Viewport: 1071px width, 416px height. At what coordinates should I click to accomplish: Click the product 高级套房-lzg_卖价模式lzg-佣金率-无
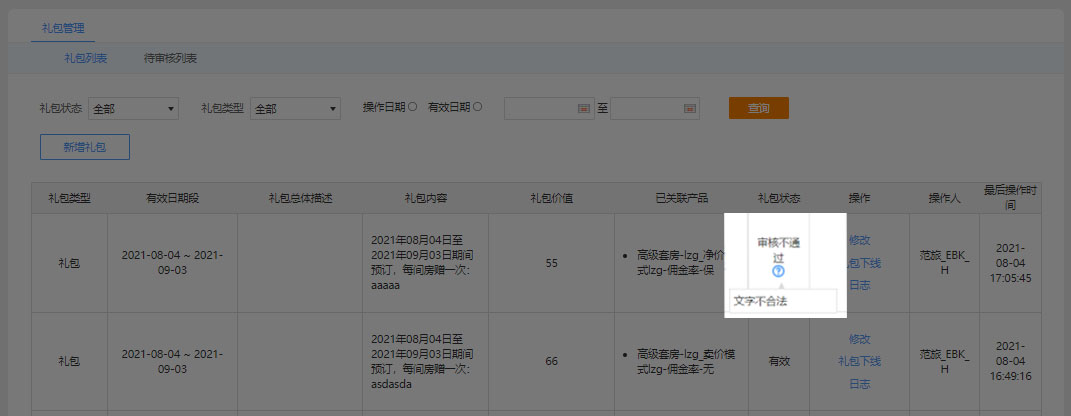pyautogui.click(x=686, y=361)
